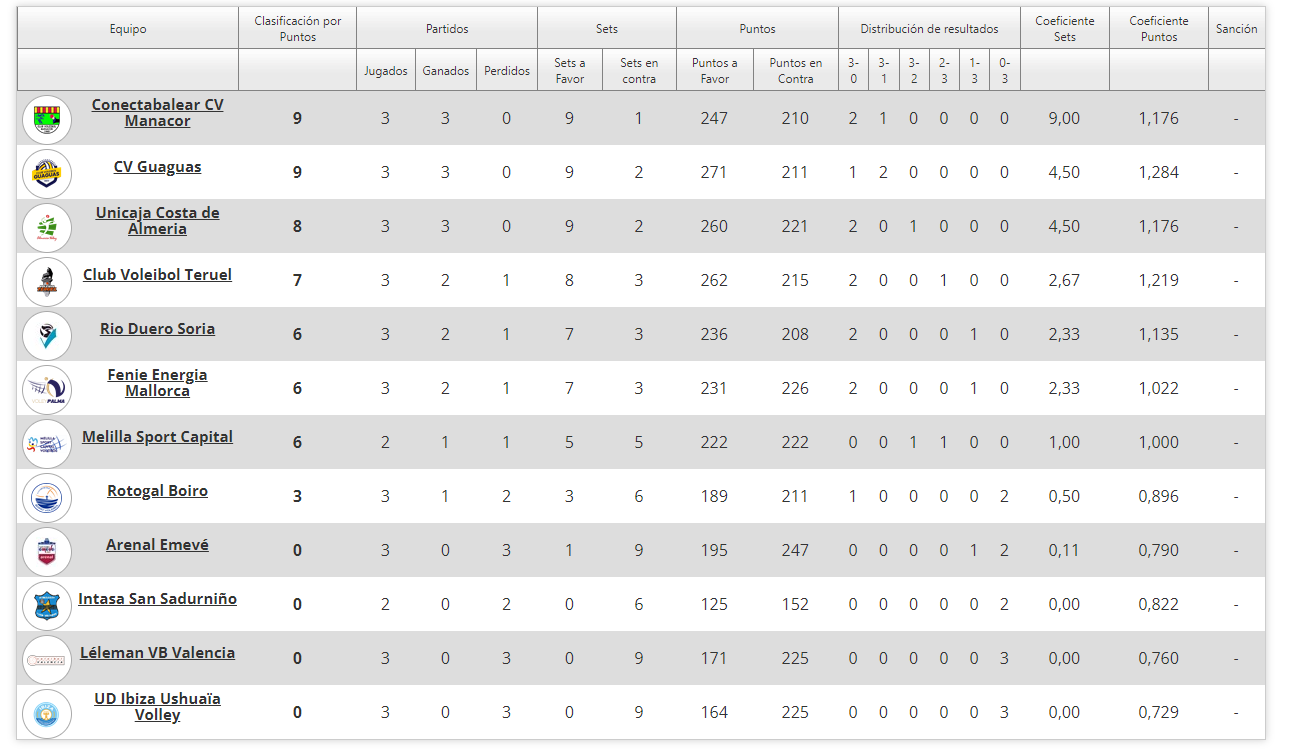Image resolution: width=1297 pixels, height=752 pixels.
Task: Click Intasa San Sadurniño coefficient 0,822
Action: (x=1159, y=605)
